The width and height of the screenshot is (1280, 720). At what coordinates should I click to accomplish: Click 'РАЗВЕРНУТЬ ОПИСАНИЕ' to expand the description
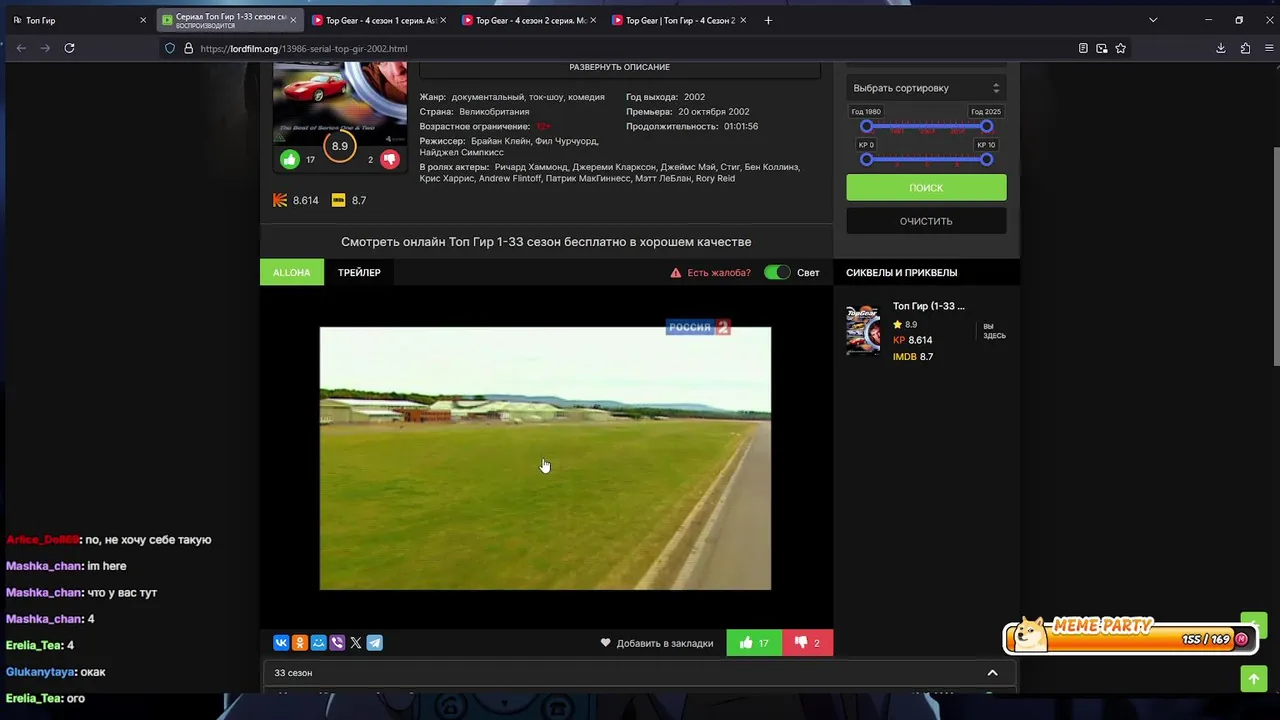click(x=620, y=67)
